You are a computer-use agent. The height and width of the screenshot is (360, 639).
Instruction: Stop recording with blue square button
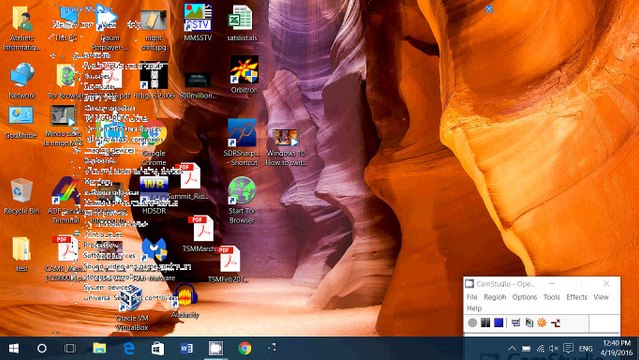[498, 323]
